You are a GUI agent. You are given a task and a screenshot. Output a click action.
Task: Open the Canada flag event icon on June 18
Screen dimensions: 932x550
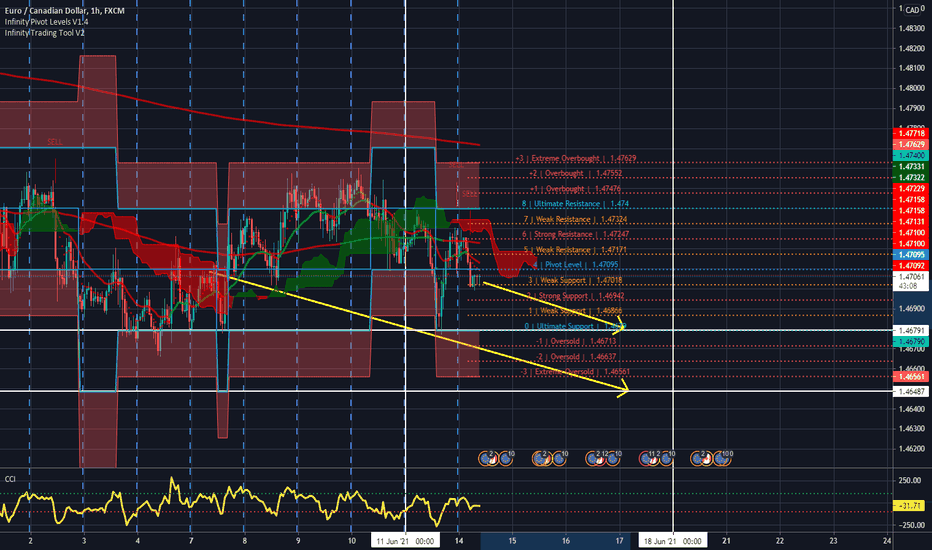pyautogui.click(x=707, y=459)
